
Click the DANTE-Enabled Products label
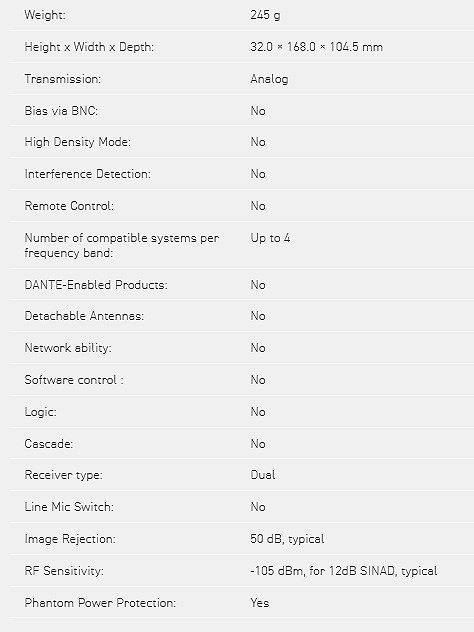coord(96,285)
